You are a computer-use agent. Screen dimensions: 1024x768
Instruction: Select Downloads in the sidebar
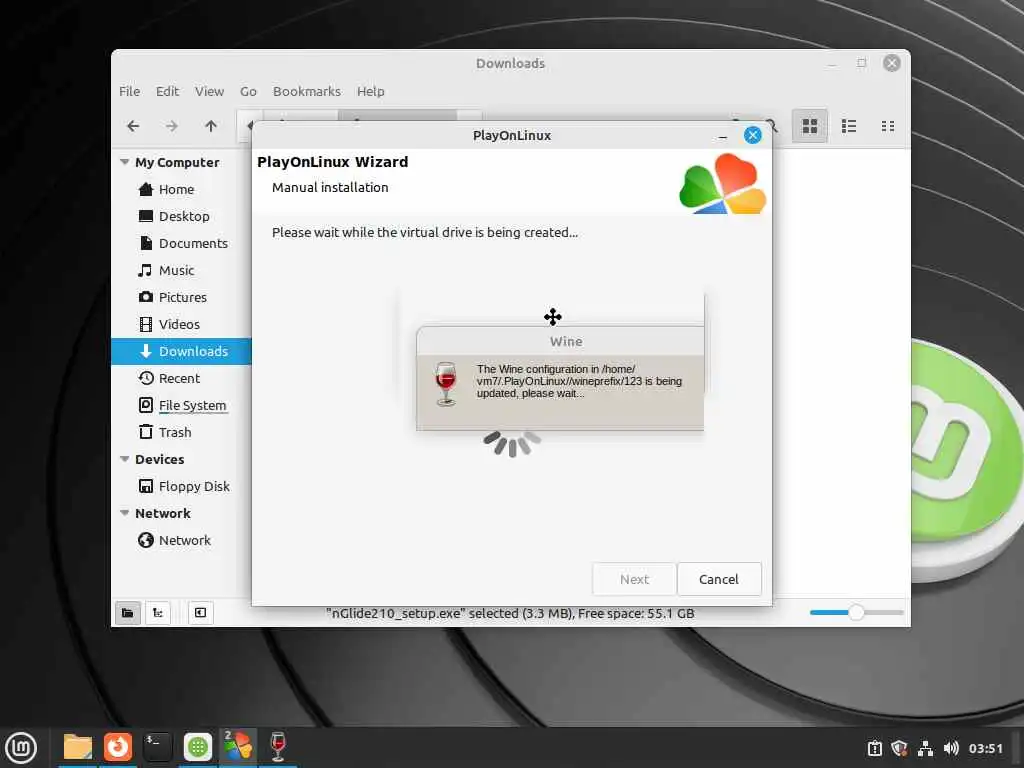(181, 351)
